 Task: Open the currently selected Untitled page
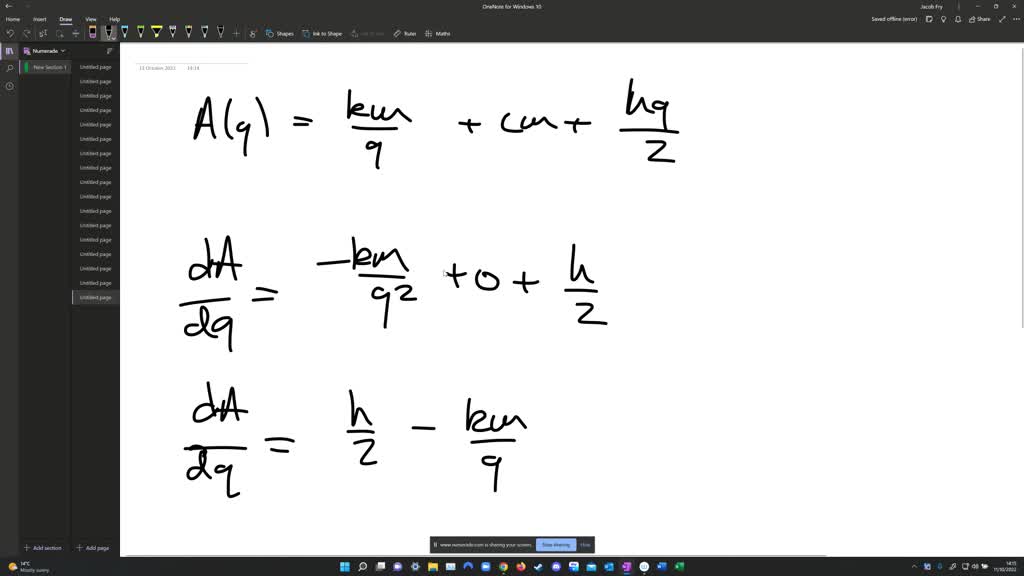(94, 296)
